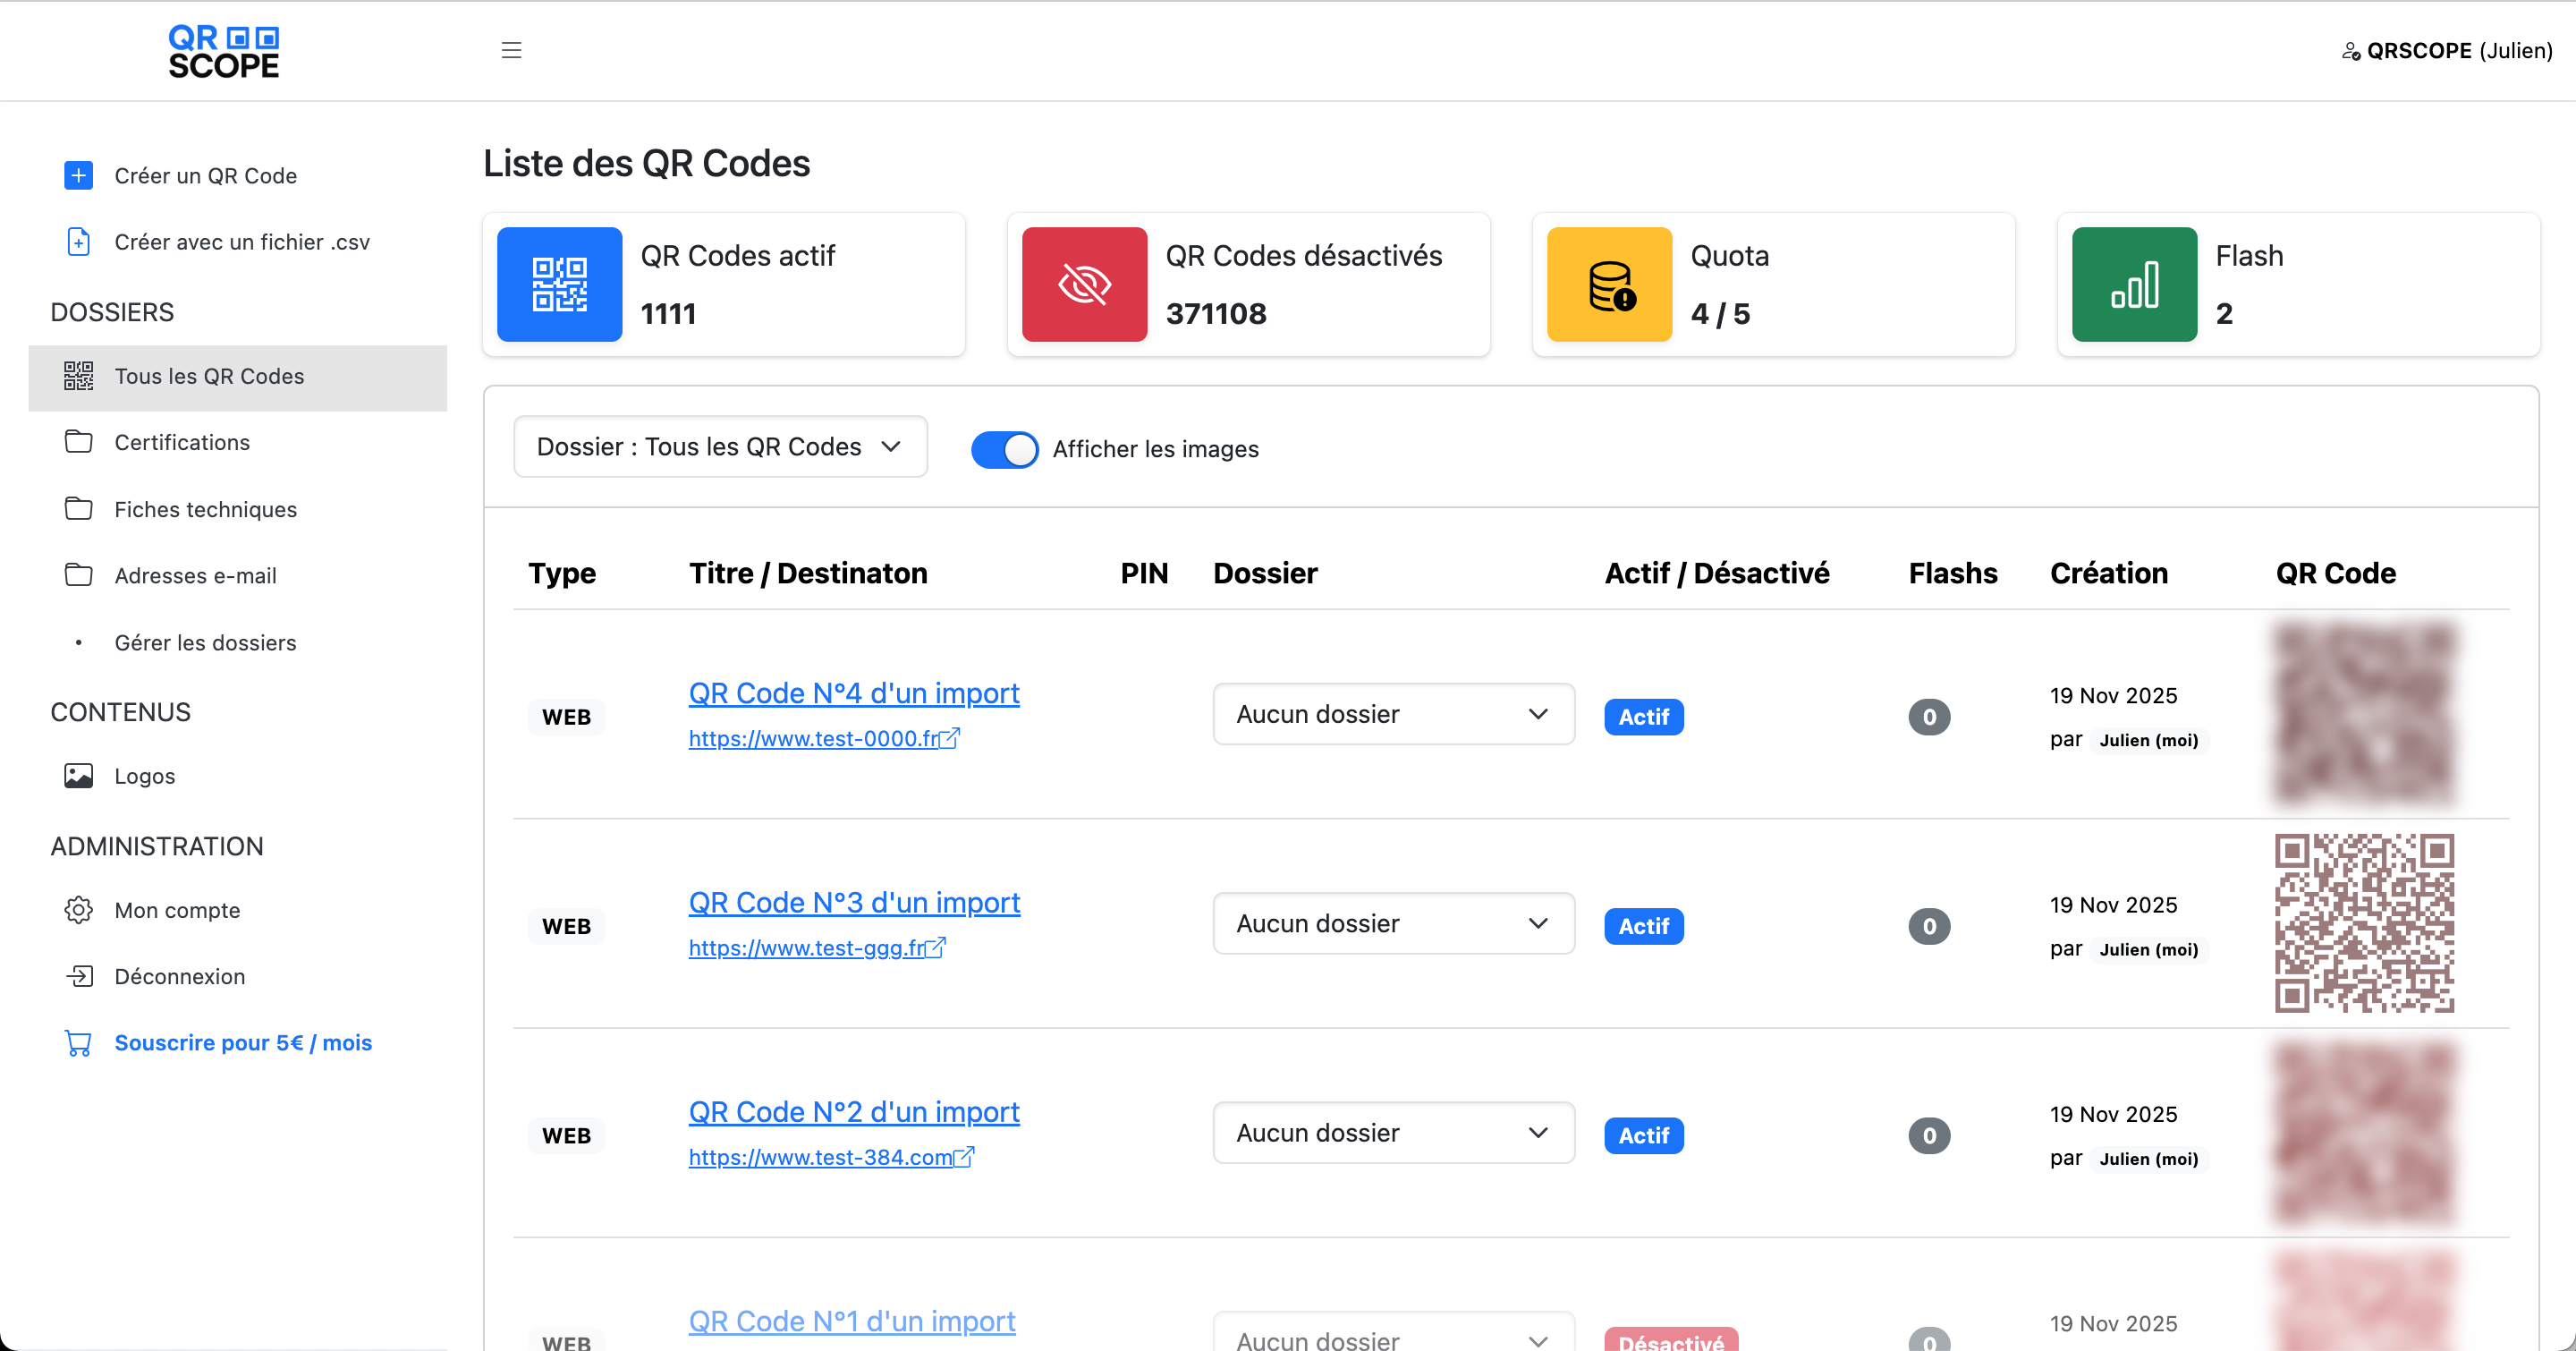Open the Aucun dossier dropdown for QR Code N°4

tap(1392, 714)
